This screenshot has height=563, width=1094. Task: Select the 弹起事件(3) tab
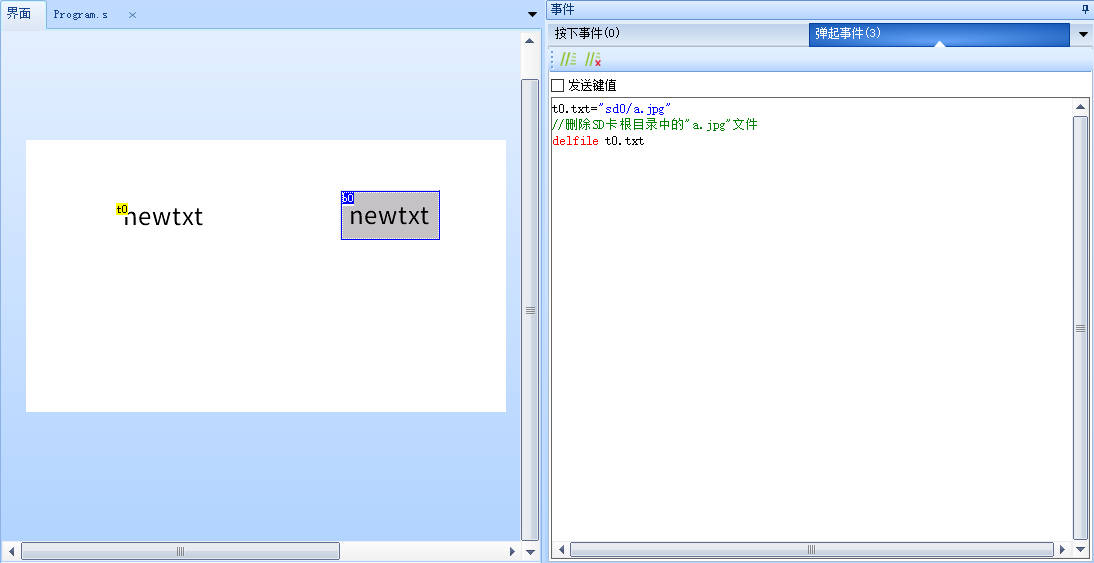[847, 34]
